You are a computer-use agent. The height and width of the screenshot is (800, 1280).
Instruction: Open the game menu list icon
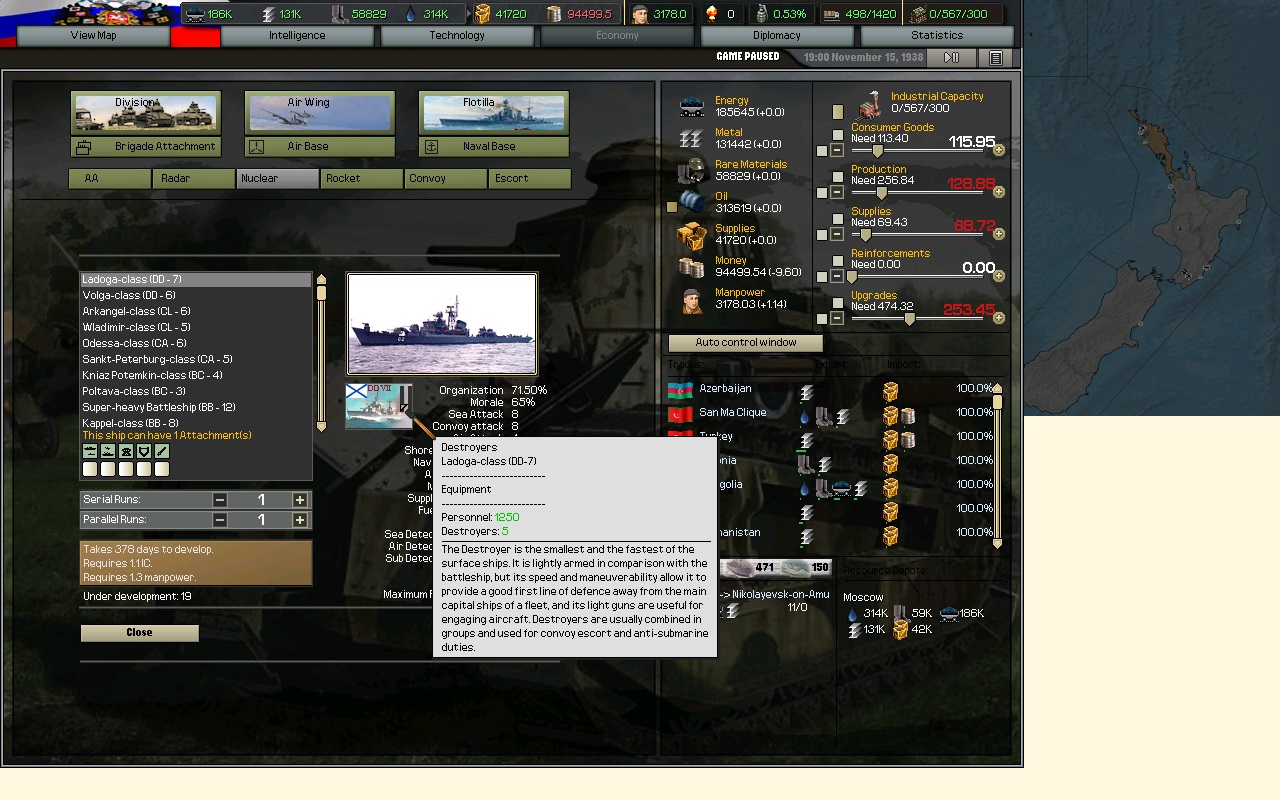pyautogui.click(x=995, y=58)
